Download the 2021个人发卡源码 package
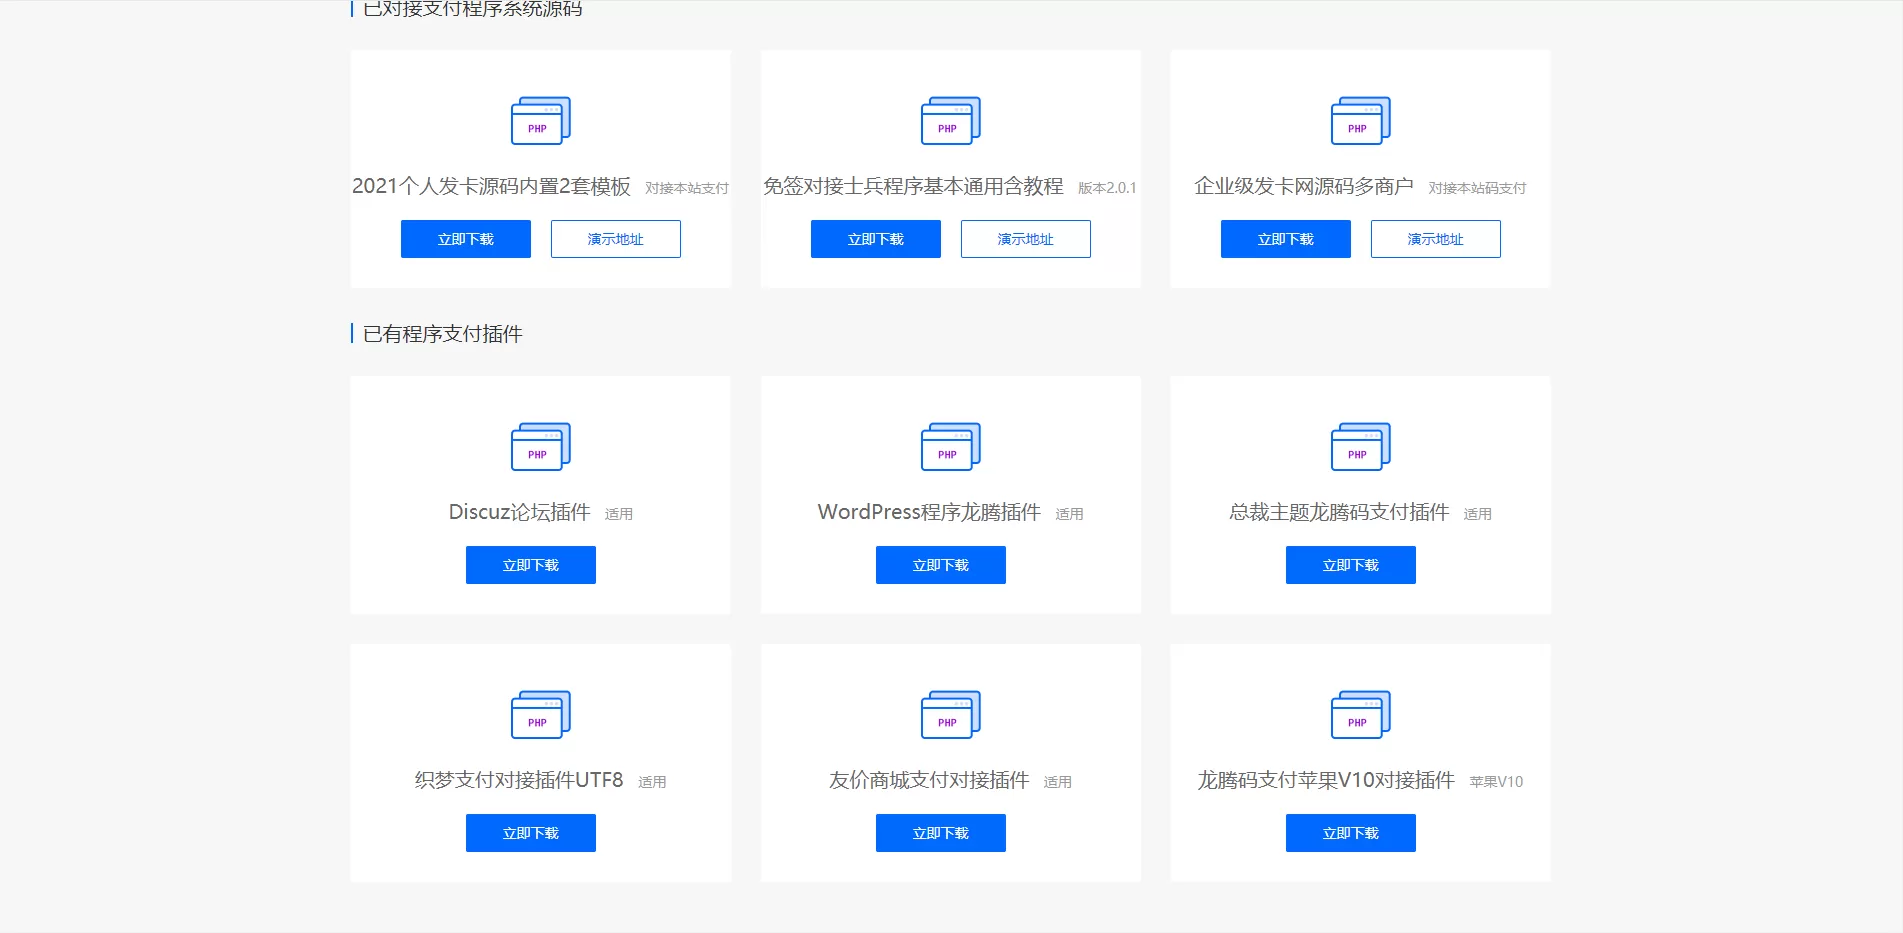Screen dimensions: 1903x933 pos(465,239)
